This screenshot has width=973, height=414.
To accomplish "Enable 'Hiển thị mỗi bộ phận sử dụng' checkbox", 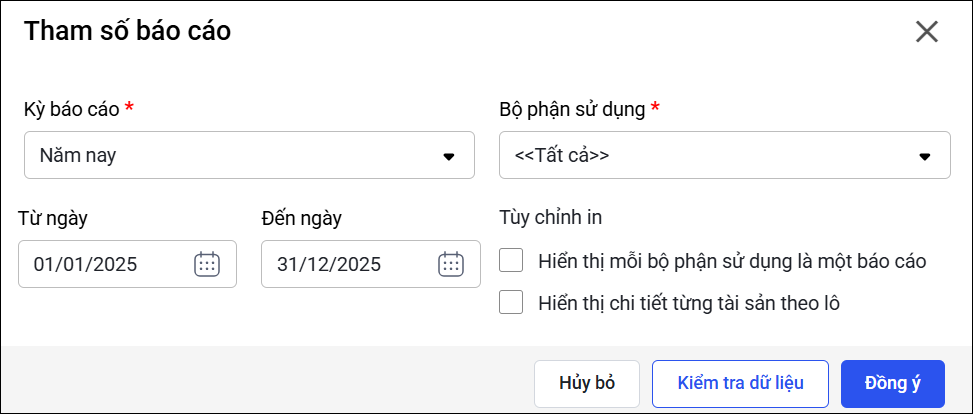I will (x=512, y=261).
